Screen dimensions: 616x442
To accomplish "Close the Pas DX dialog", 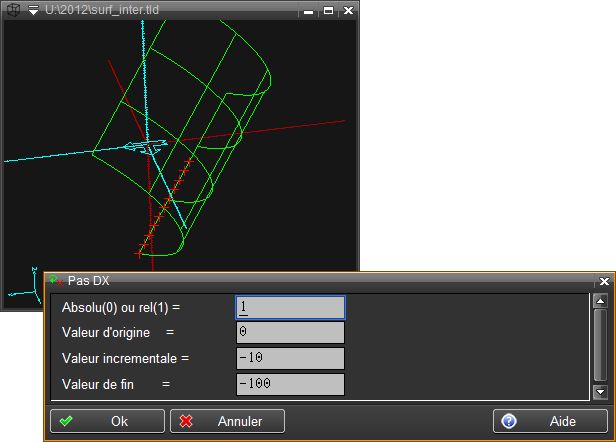I will pyautogui.click(x=603, y=282).
